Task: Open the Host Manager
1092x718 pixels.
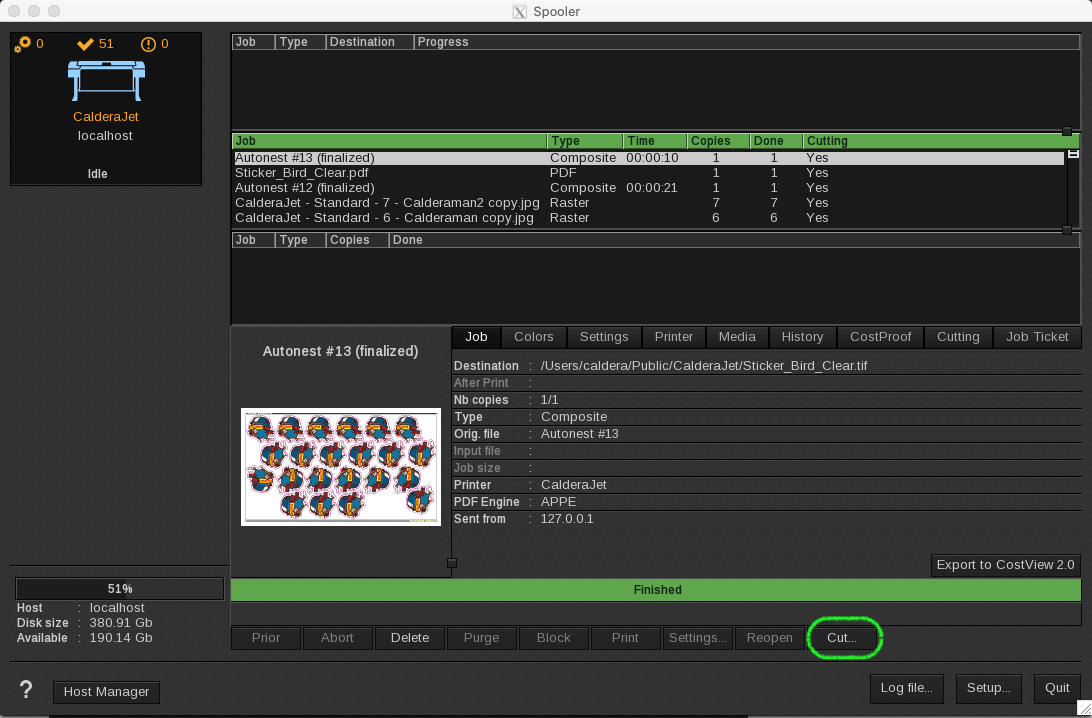Action: [105, 691]
